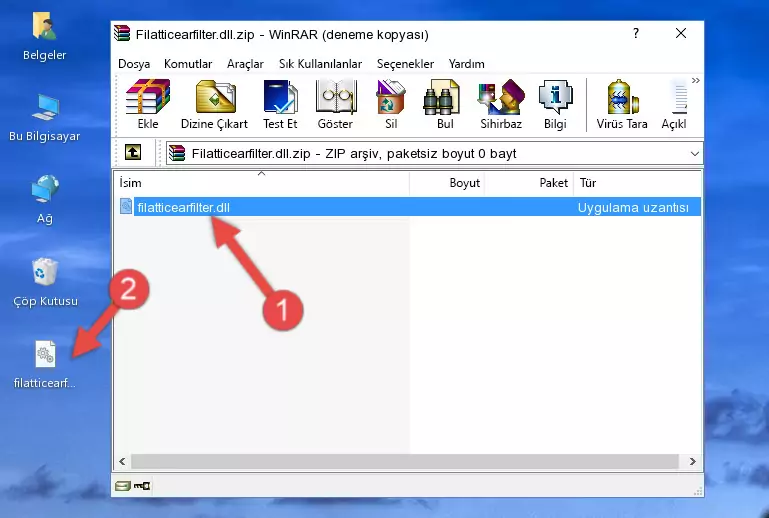The height and width of the screenshot is (518, 769).
Task: Select the Ağ network desktop icon
Action: pos(45,200)
